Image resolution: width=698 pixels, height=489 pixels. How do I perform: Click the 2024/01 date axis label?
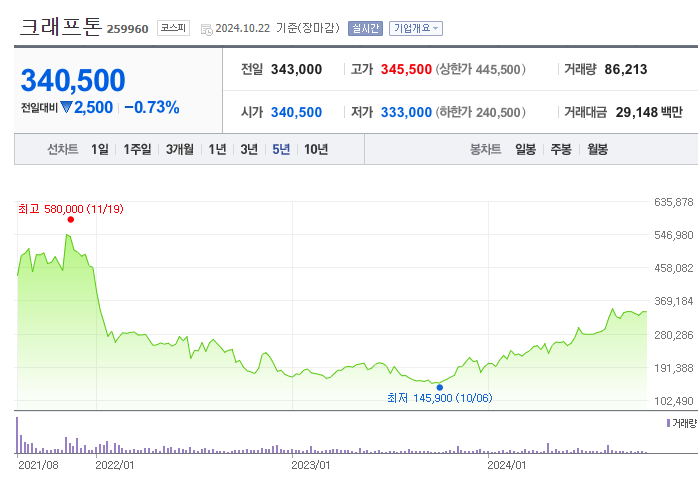click(x=507, y=465)
